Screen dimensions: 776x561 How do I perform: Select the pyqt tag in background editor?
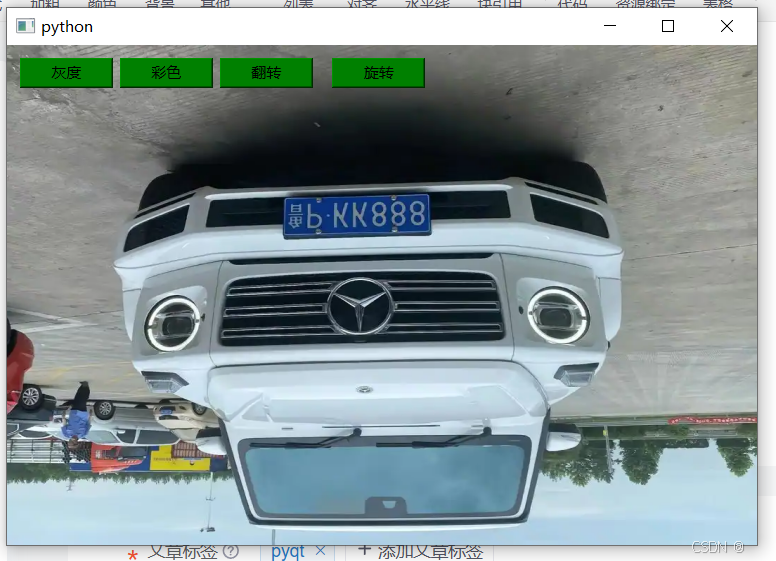(288, 552)
